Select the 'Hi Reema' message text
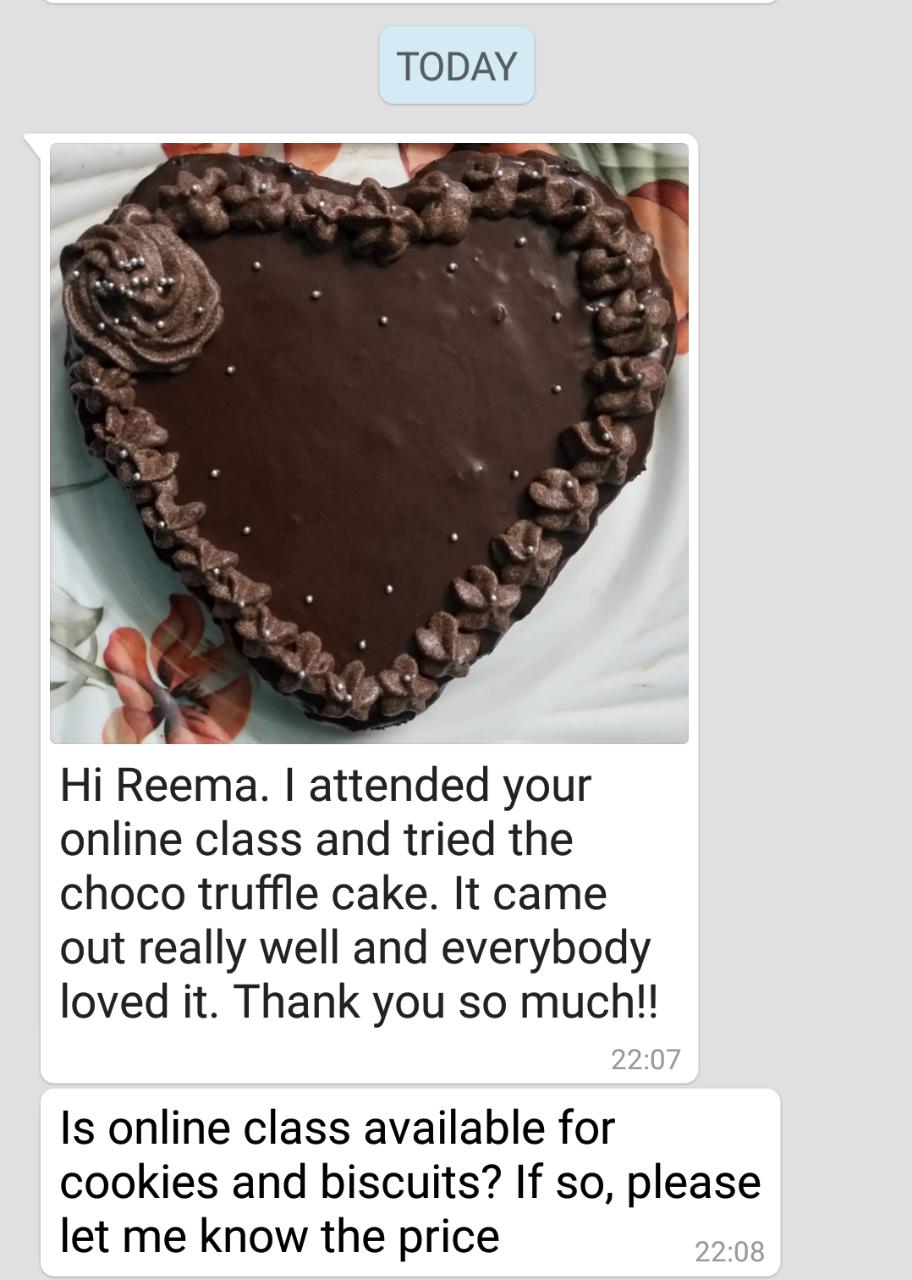The image size is (912, 1280). coord(359,893)
